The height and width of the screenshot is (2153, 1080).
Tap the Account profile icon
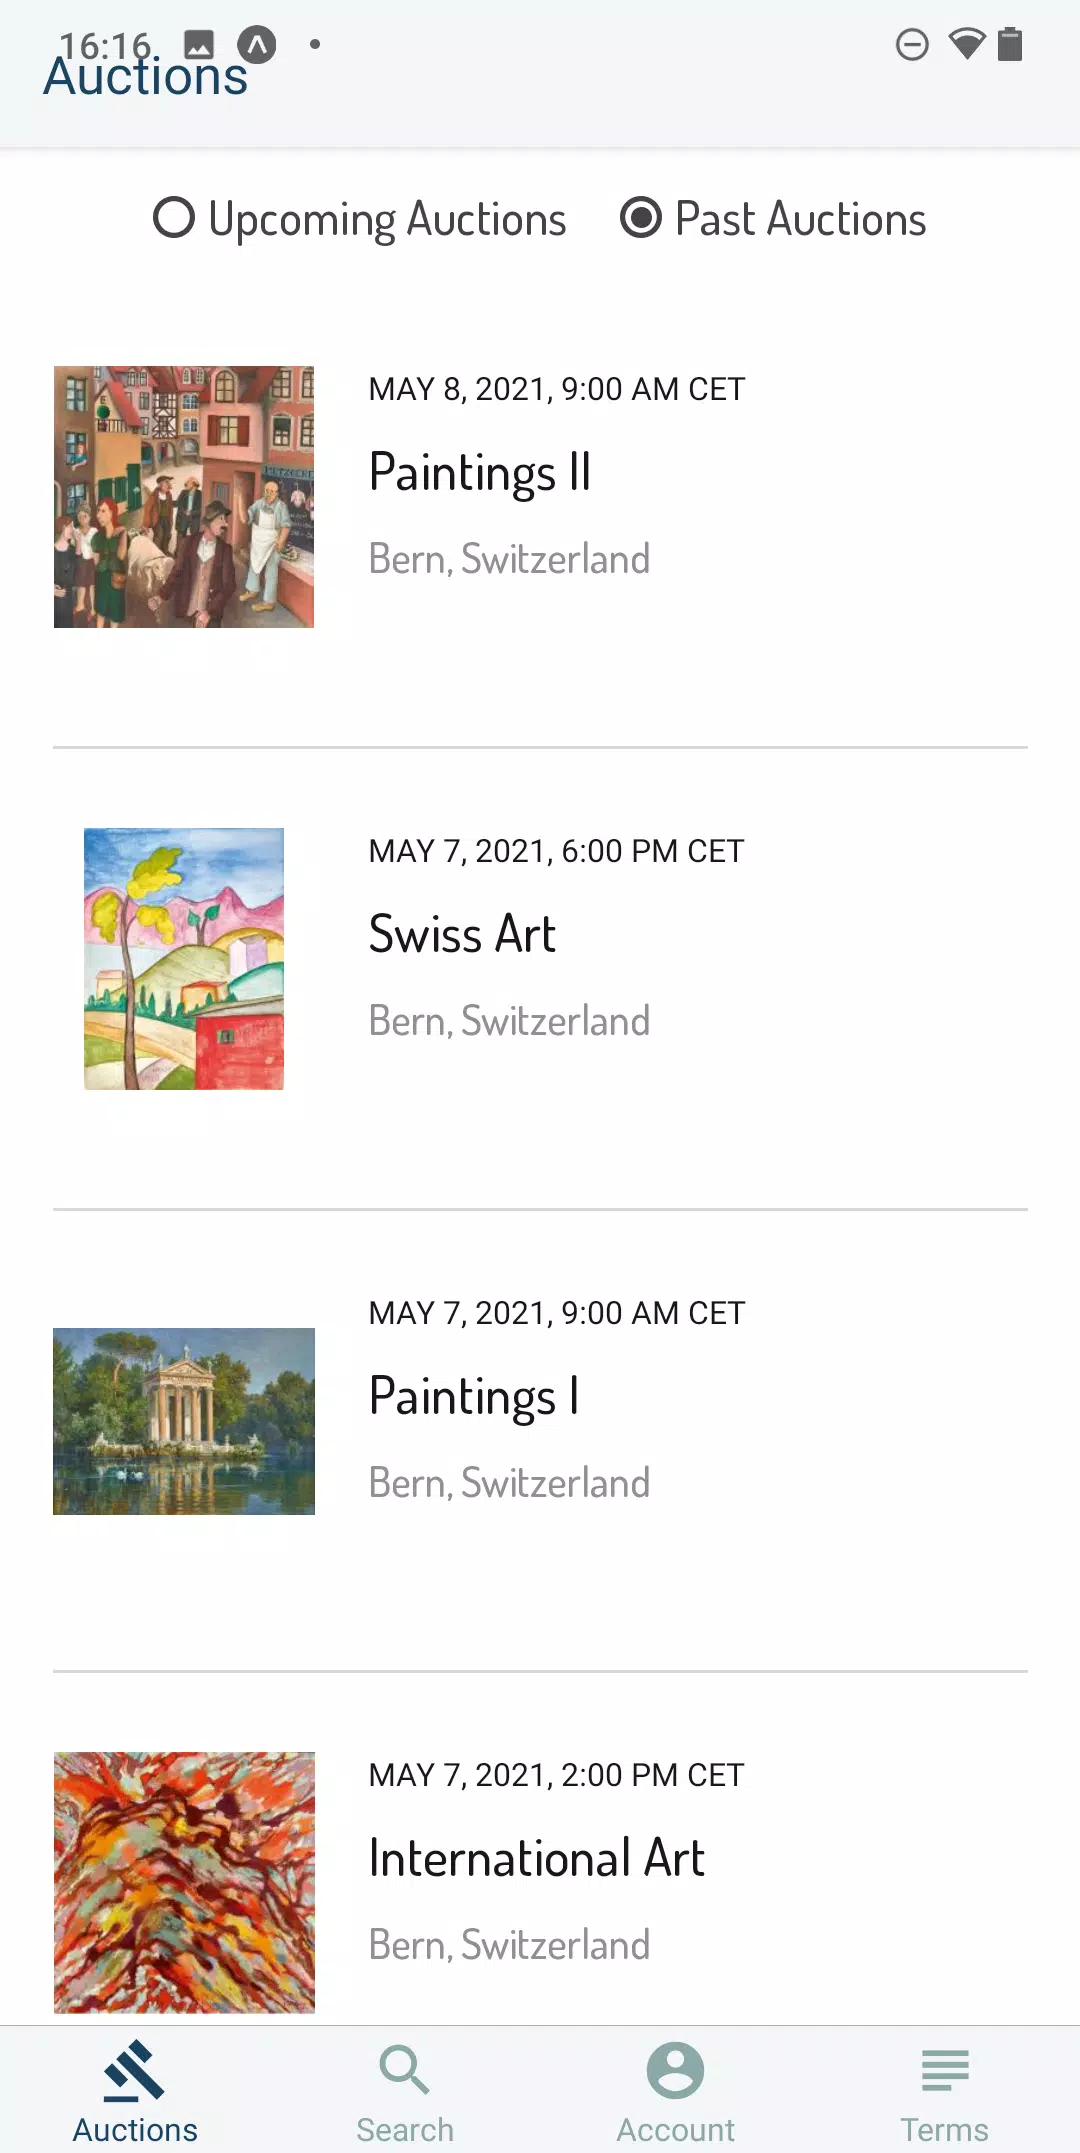tap(675, 2070)
